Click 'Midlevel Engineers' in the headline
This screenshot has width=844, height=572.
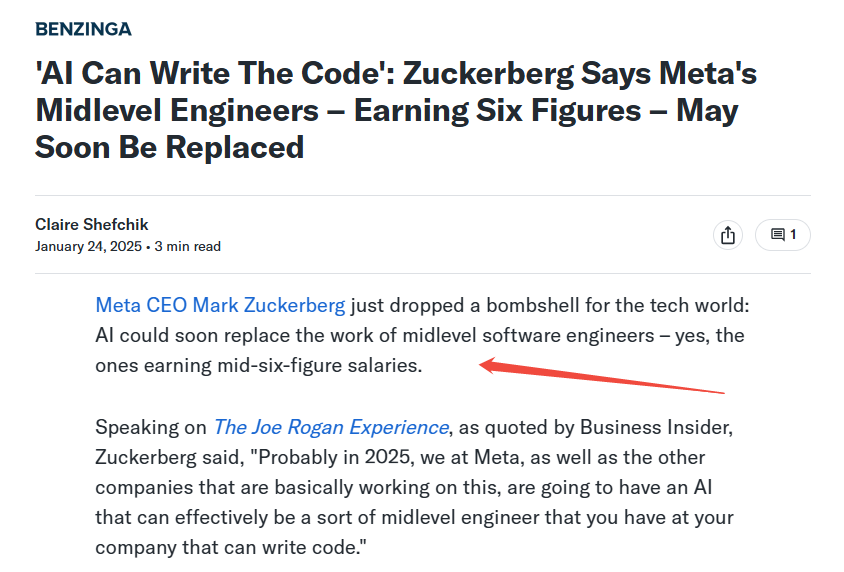[x=177, y=110]
